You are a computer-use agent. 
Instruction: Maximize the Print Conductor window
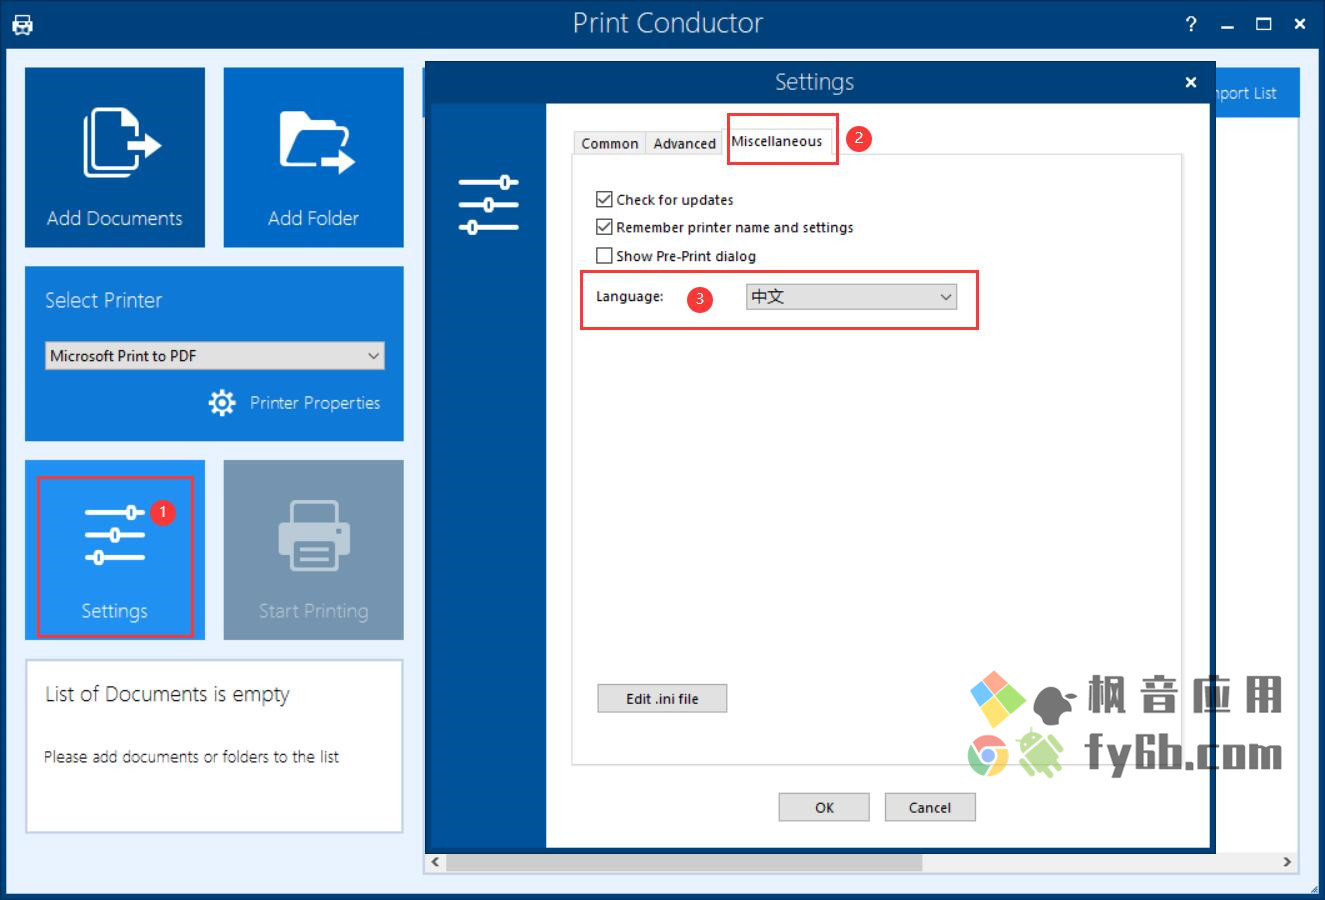(x=1264, y=24)
